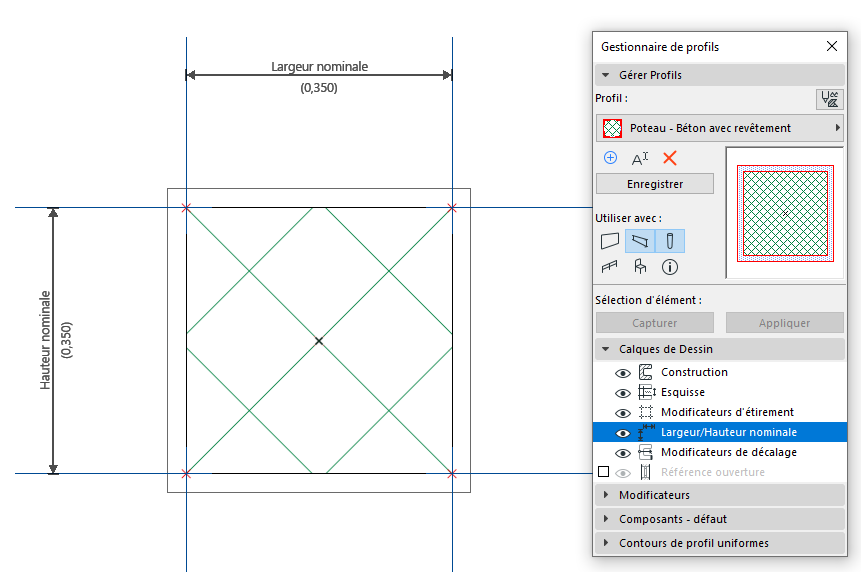
Task: Click the Modificateurs d'étirement layer icon
Action: (x=646, y=412)
